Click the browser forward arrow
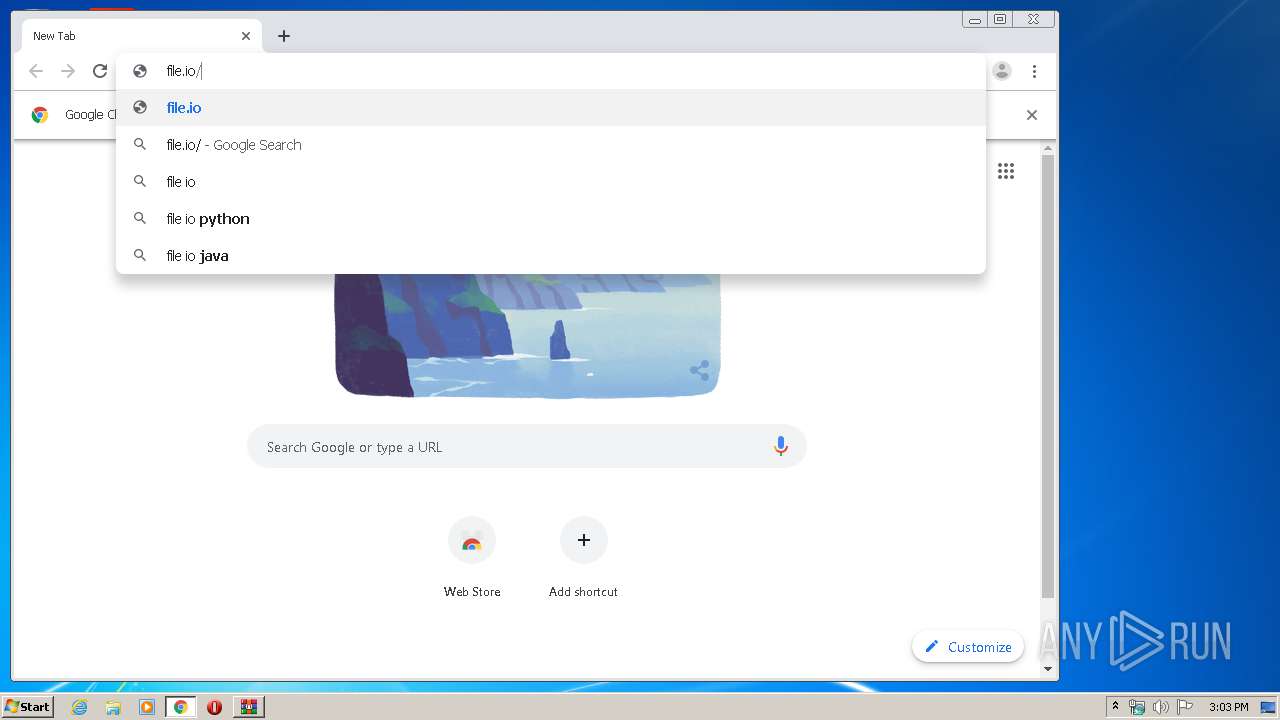 tap(68, 71)
